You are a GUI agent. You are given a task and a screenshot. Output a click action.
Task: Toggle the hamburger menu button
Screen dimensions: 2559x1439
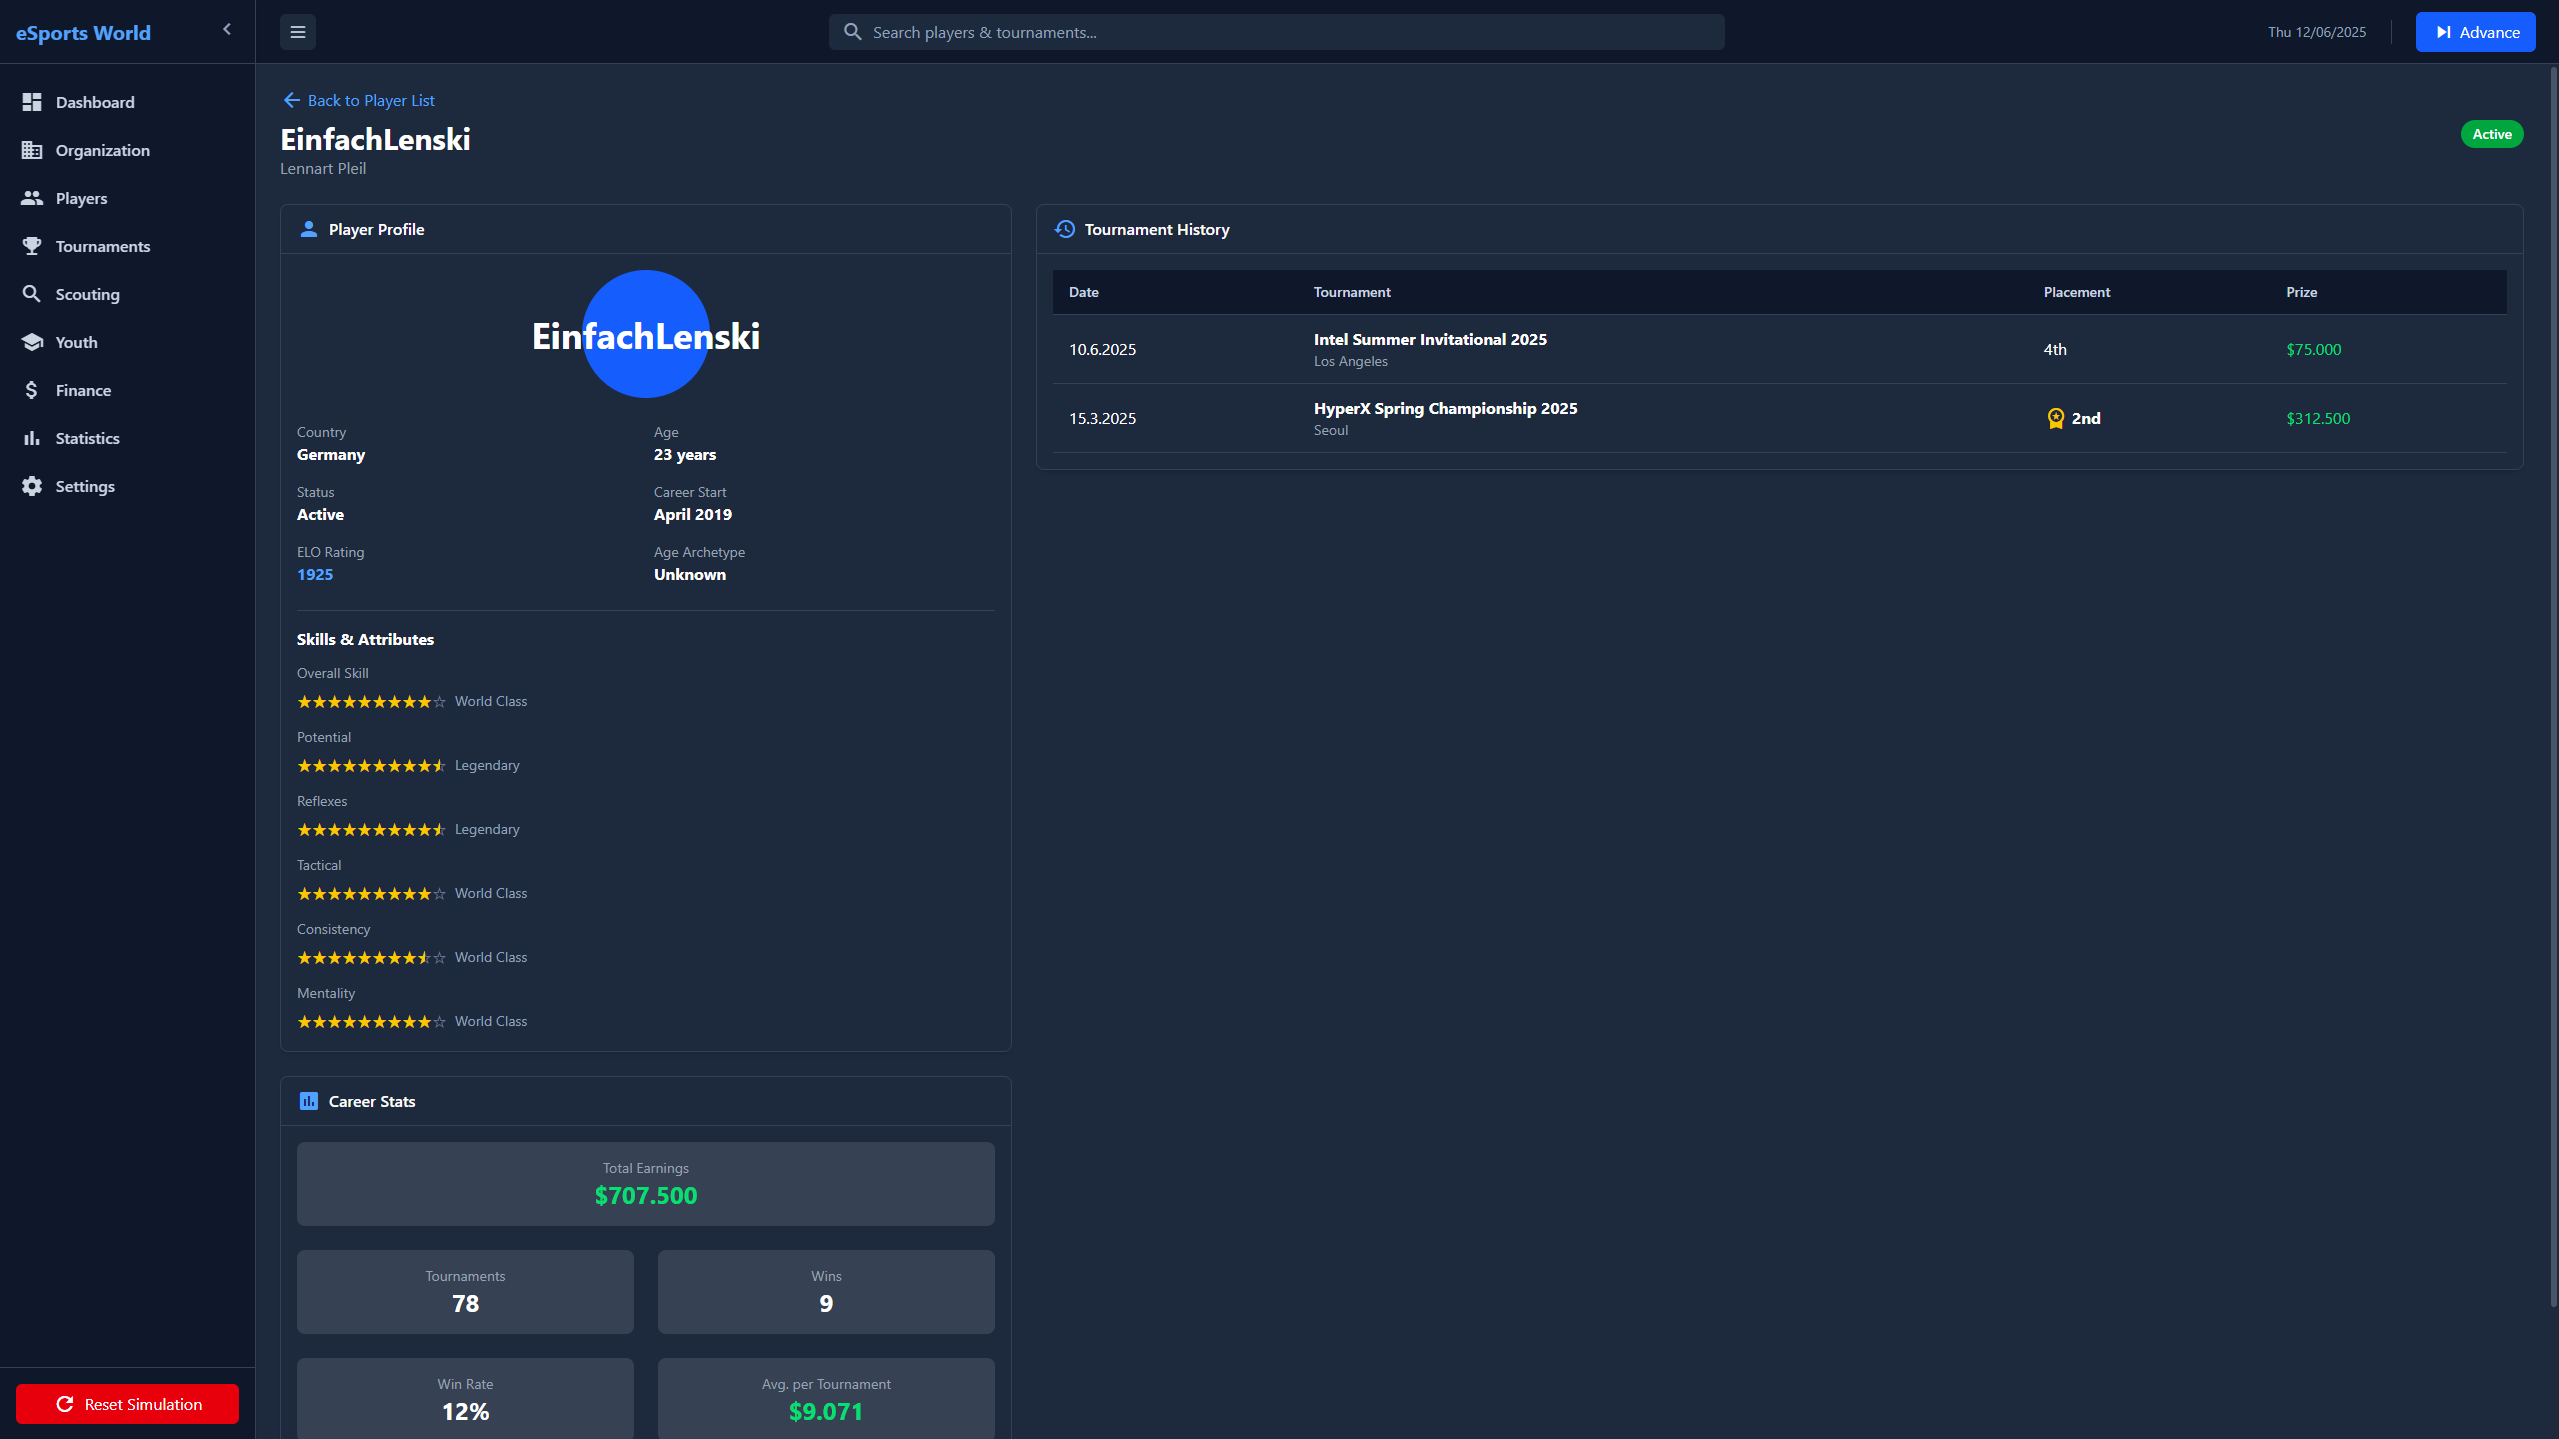[298, 32]
